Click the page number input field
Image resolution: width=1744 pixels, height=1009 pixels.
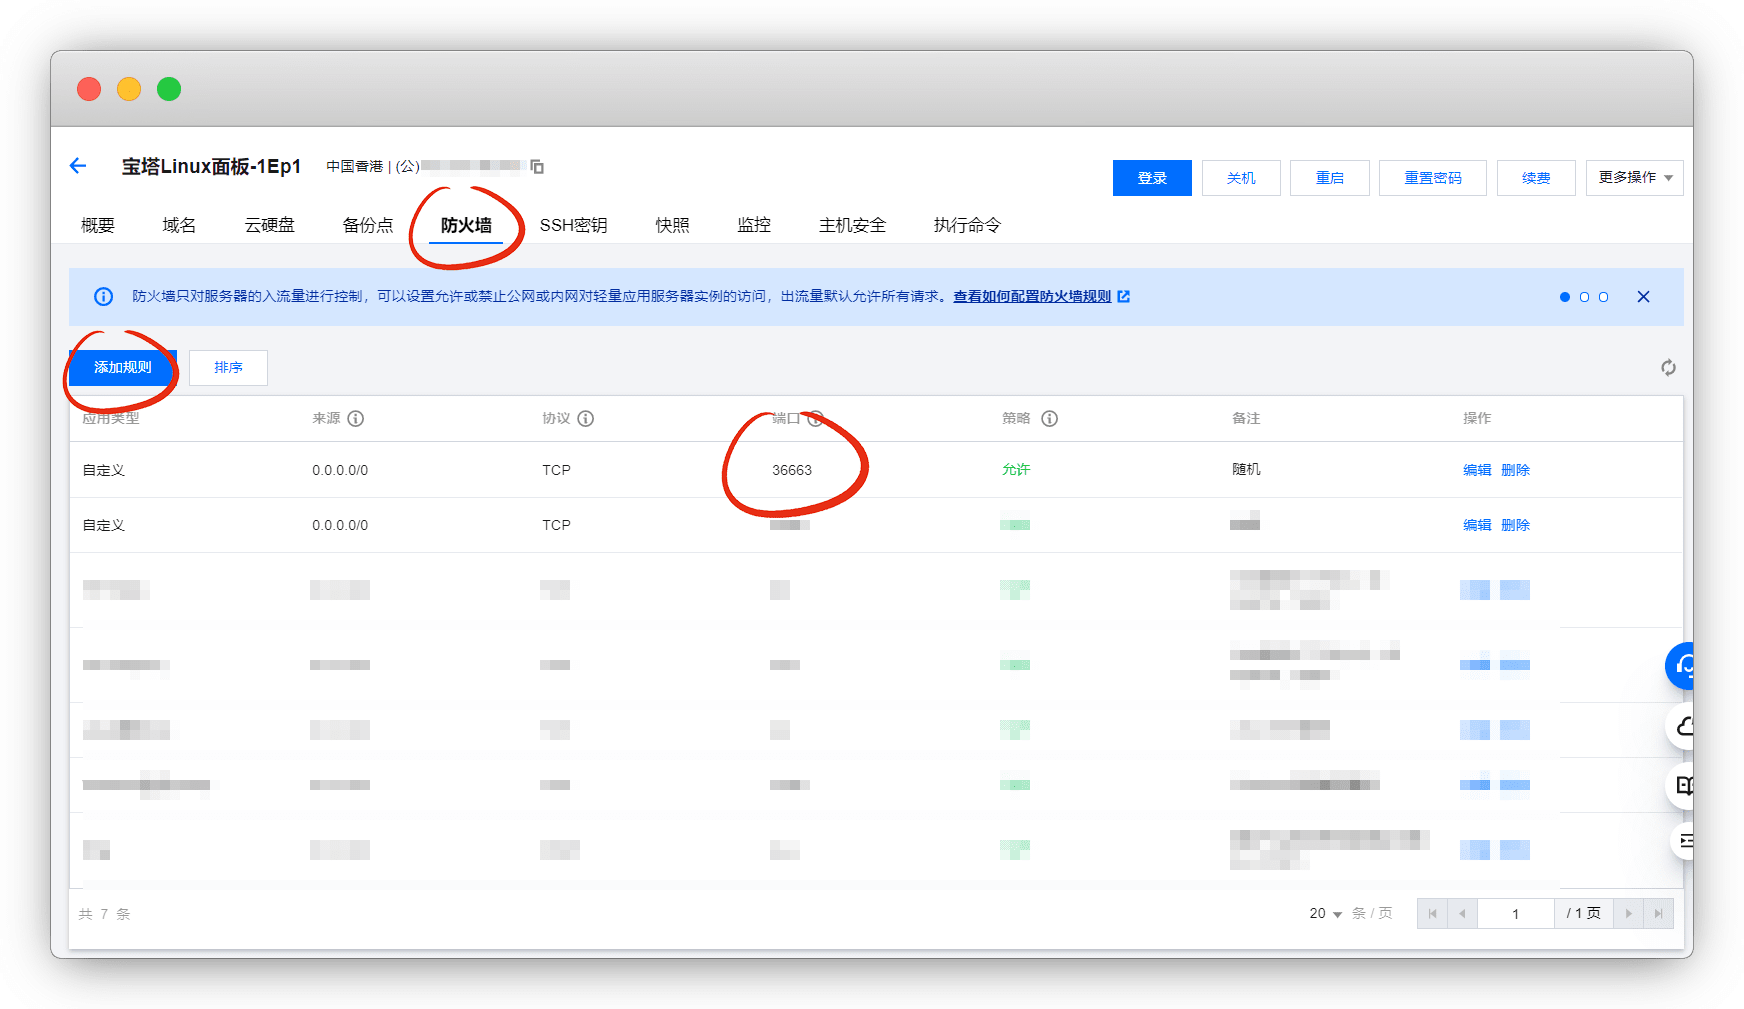pos(1515,914)
